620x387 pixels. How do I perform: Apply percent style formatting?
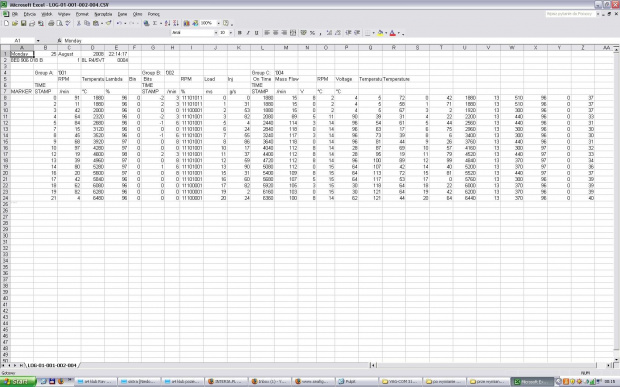[312, 33]
